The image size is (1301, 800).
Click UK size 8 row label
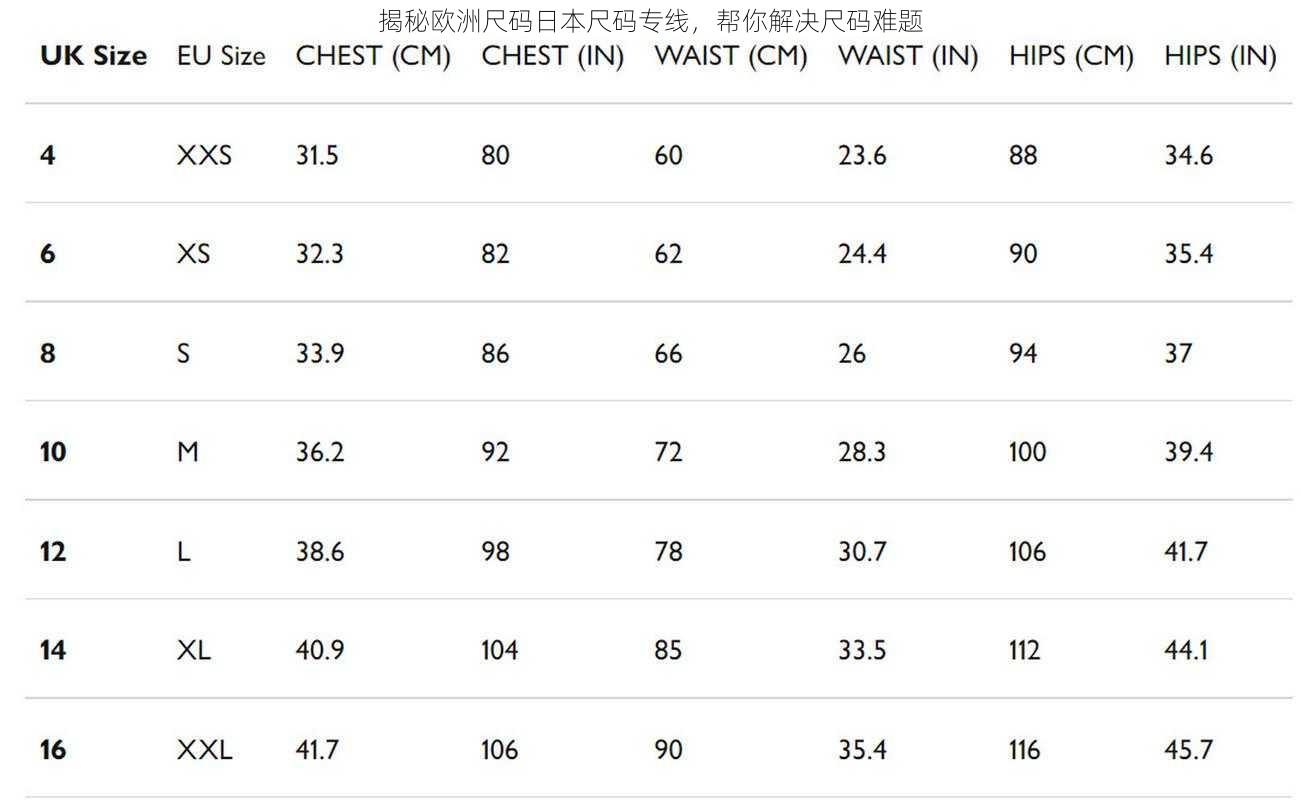click(x=48, y=353)
